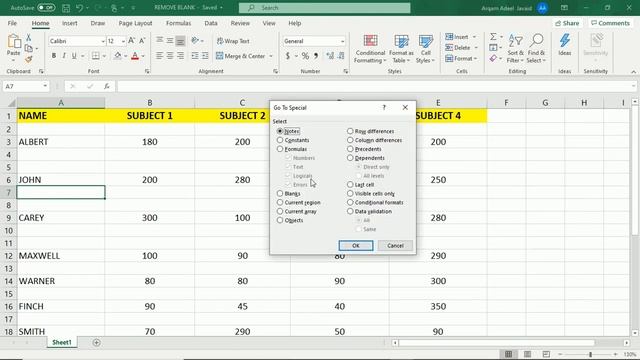Click the AutoSum sigma icon

pos(493,37)
